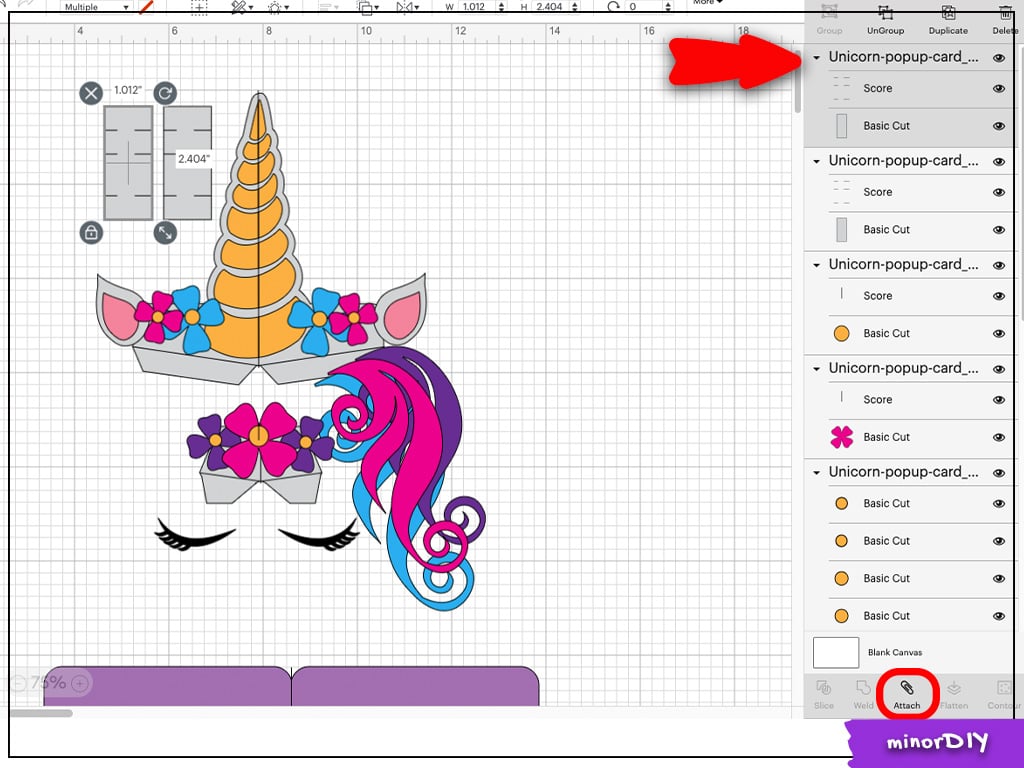
Task: Click the 75% zoom level text
Action: coord(48,683)
